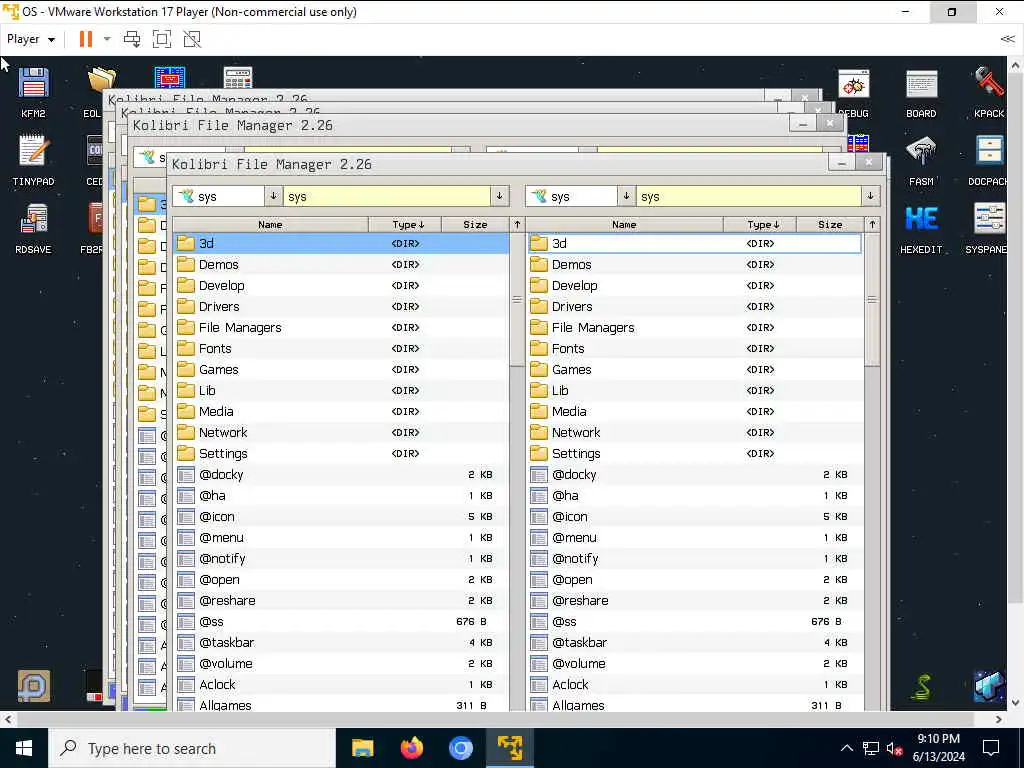Pause the virtual machine
This screenshot has height=768, width=1024.
86,39
